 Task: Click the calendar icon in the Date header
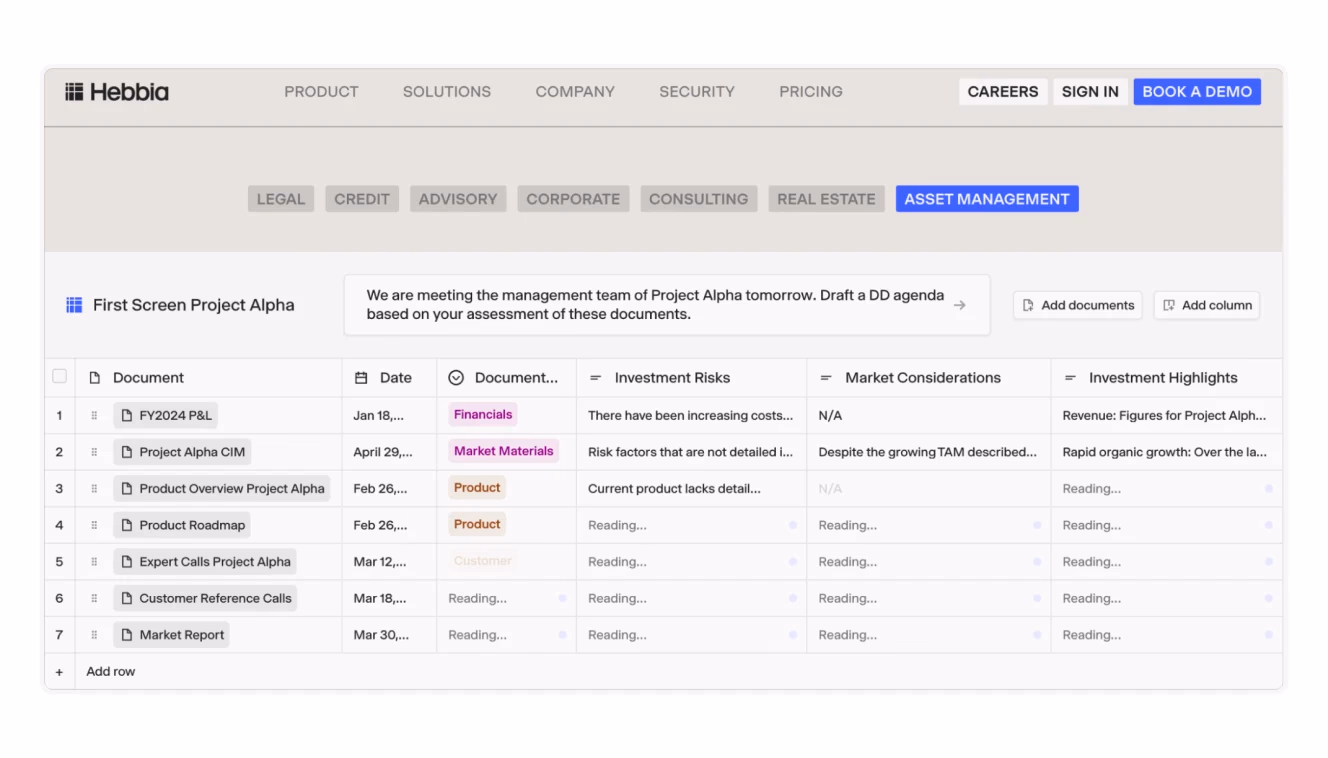pos(361,378)
